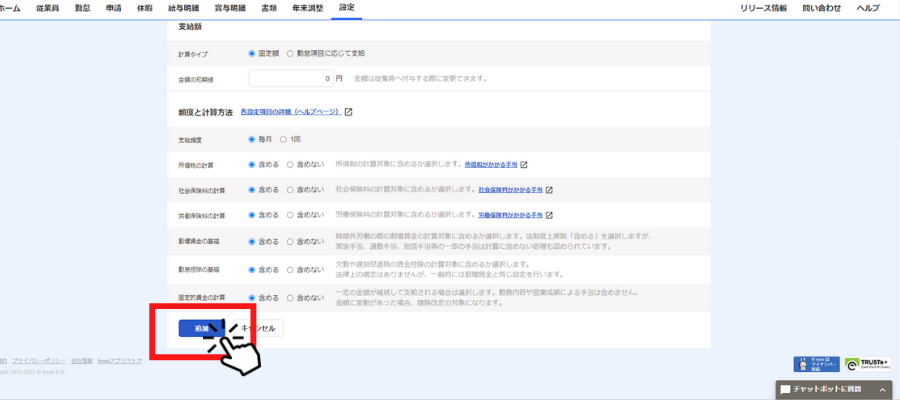Click external link icon after 労働保険料がかかる手当
Screen dimensions: 900x400
(549, 215)
